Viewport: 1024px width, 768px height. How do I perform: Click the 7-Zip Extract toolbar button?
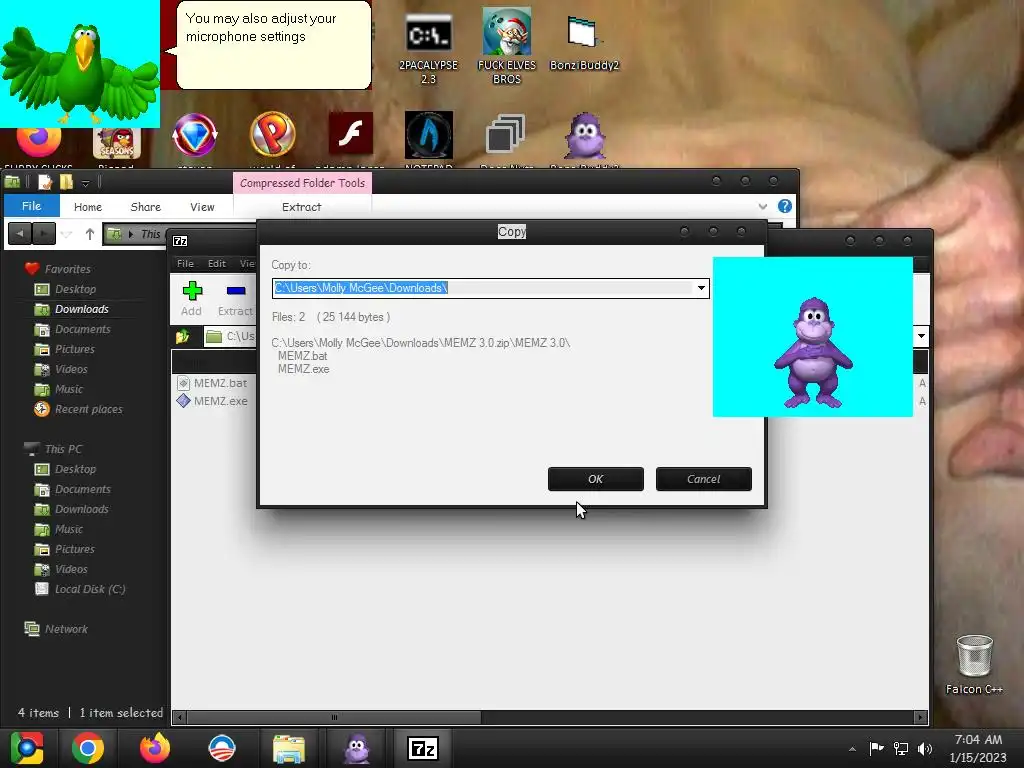point(235,298)
